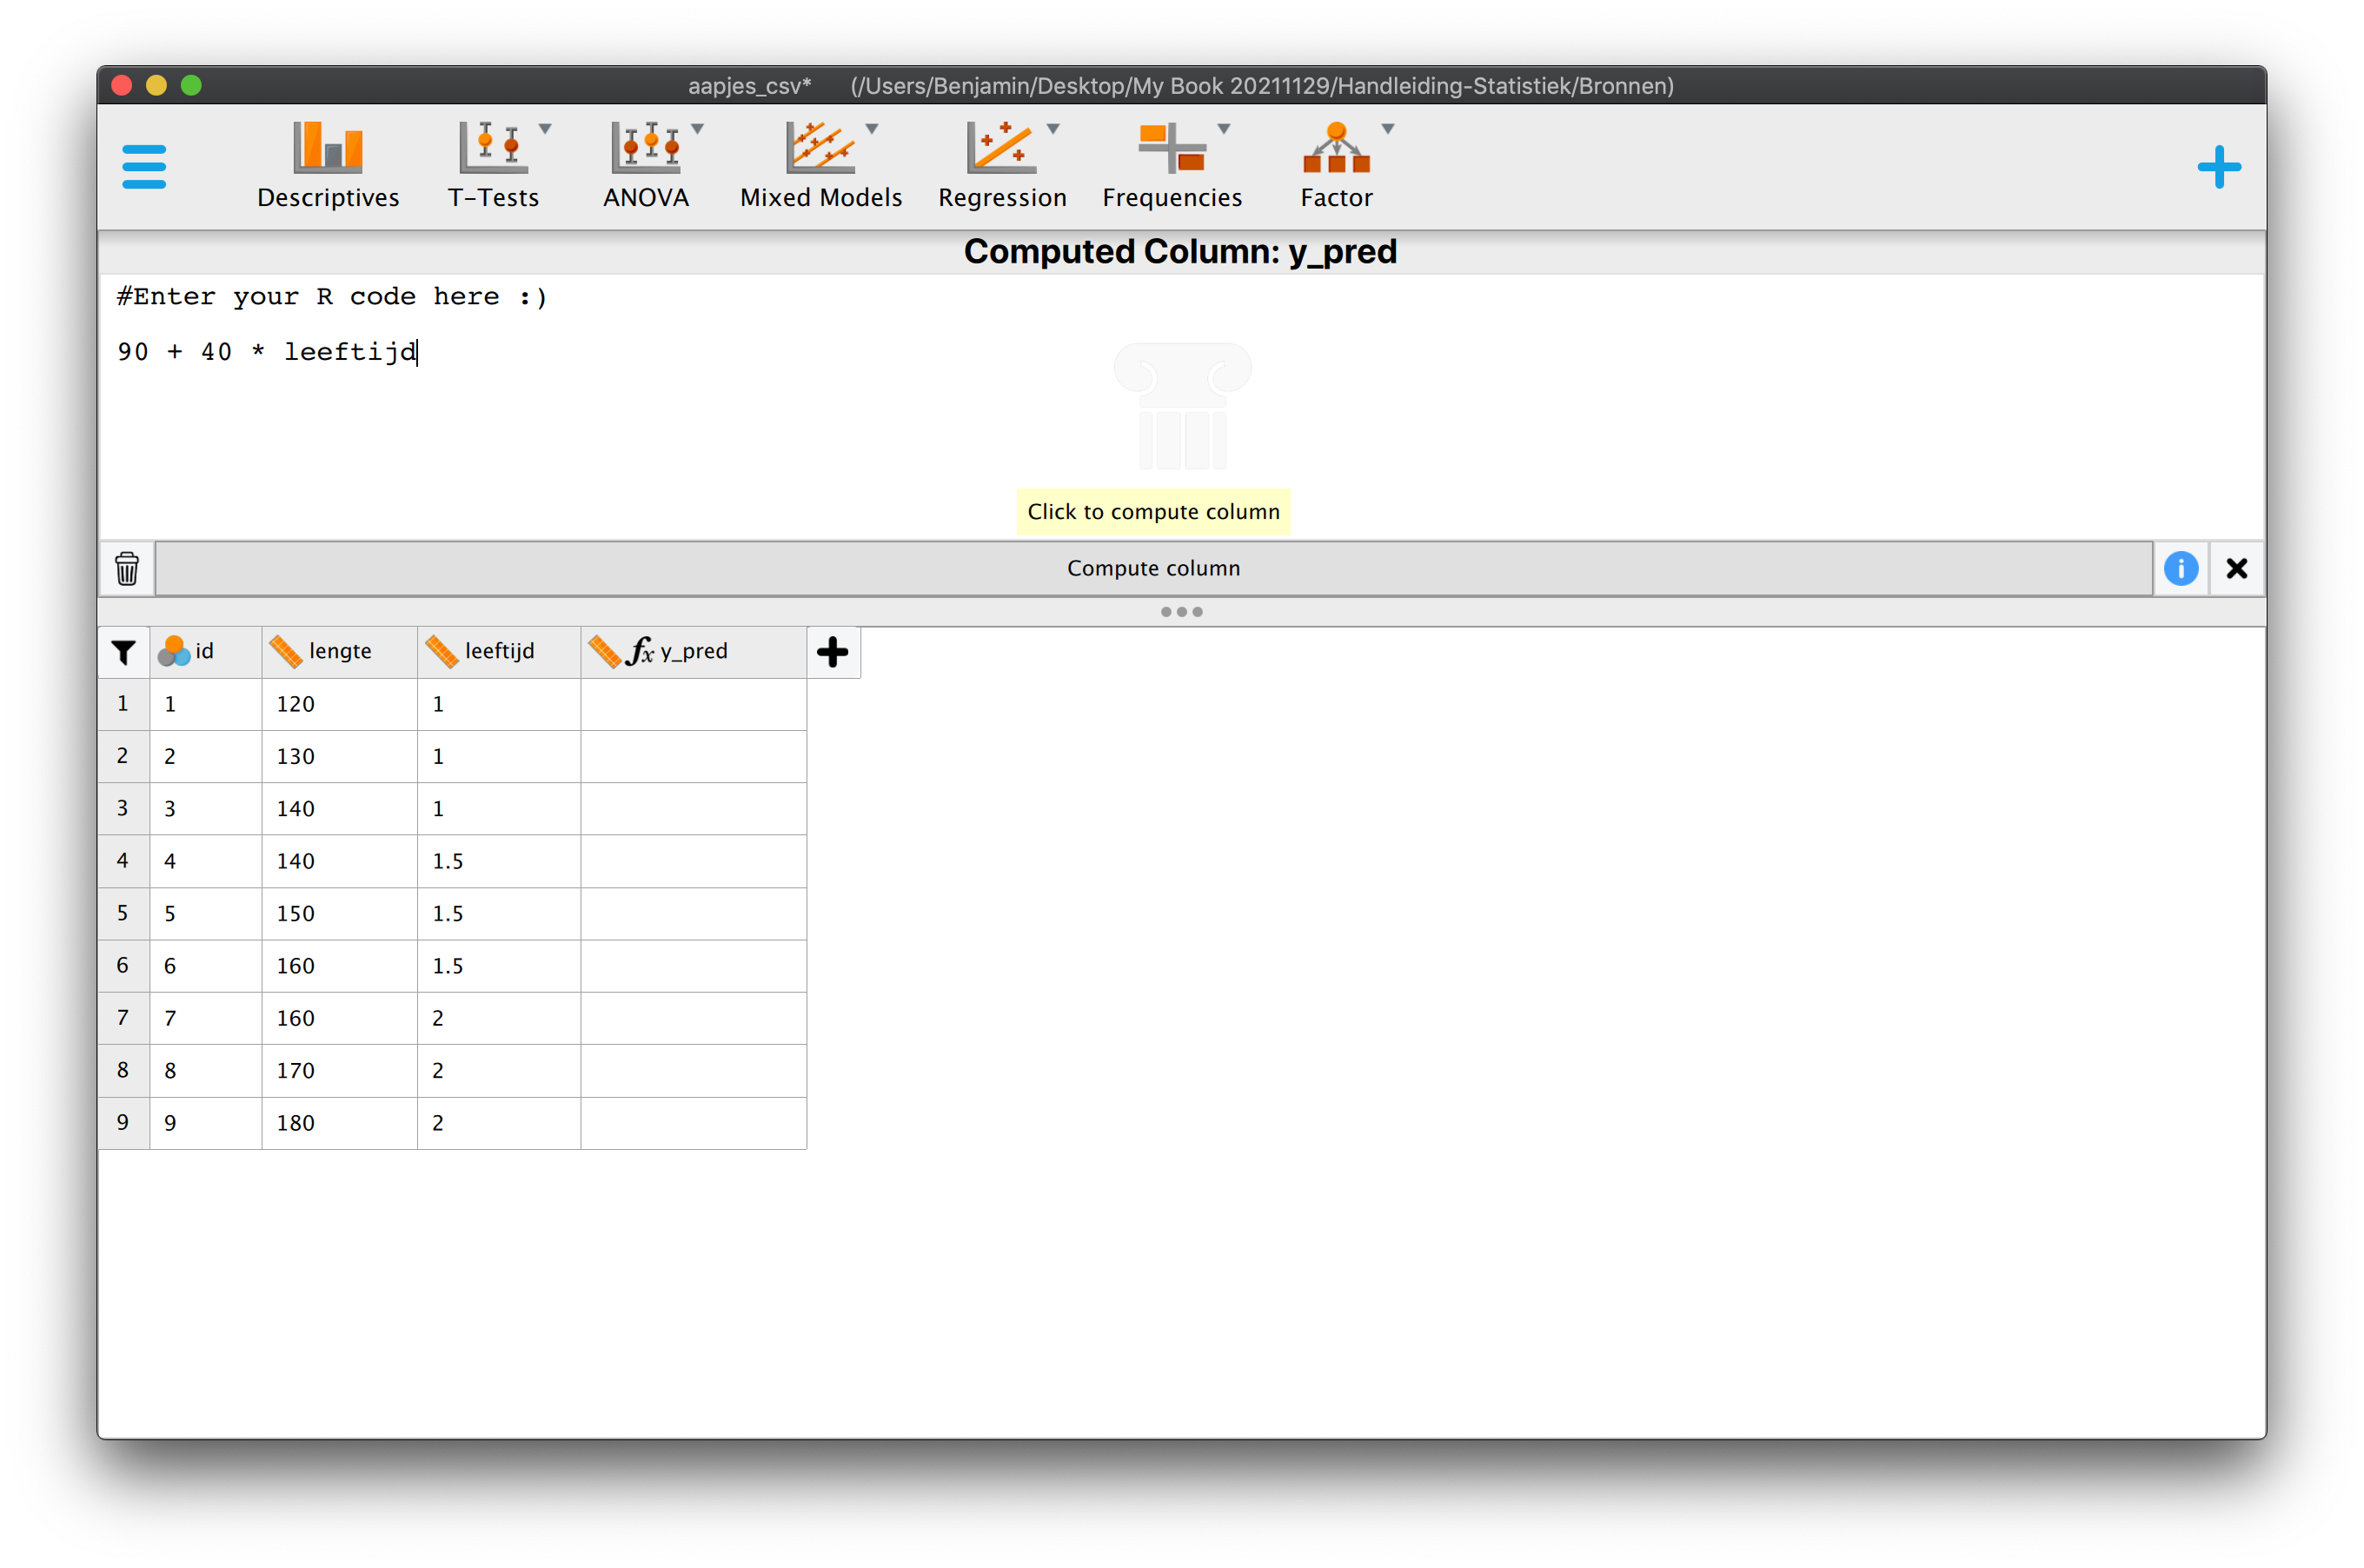Viewport: 2364px width, 1568px height.
Task: Delete computed column with trash icon
Action: coord(127,568)
